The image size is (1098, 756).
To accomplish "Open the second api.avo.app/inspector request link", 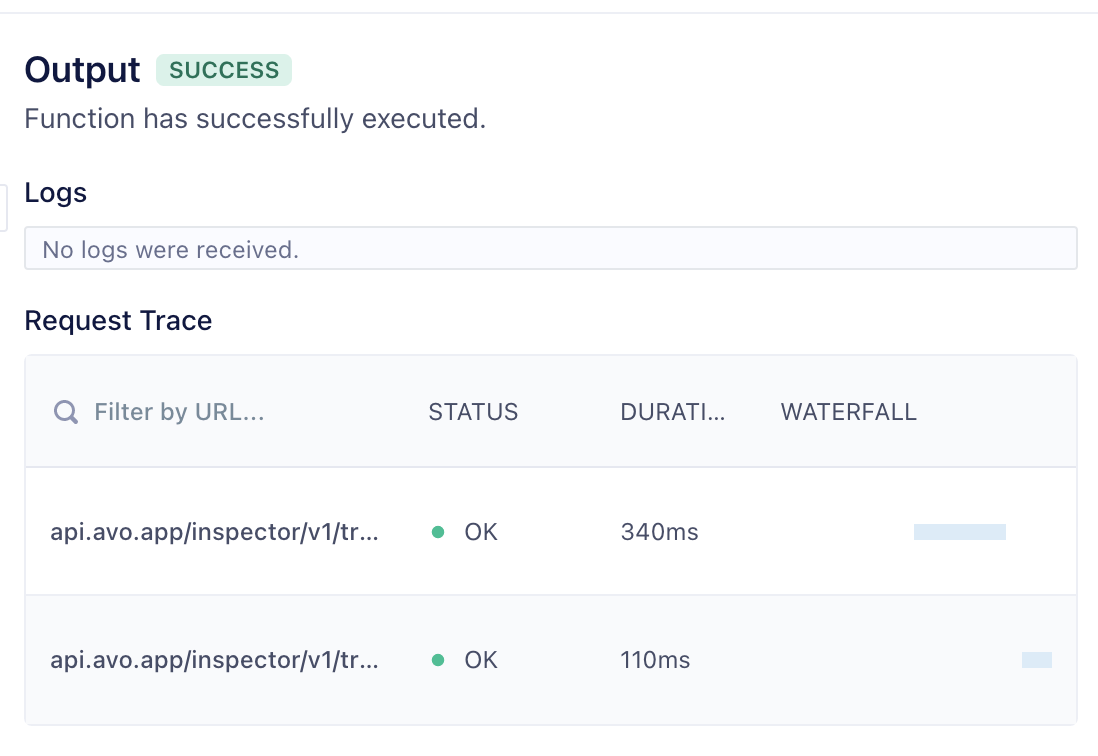I will pyautogui.click(x=216, y=660).
